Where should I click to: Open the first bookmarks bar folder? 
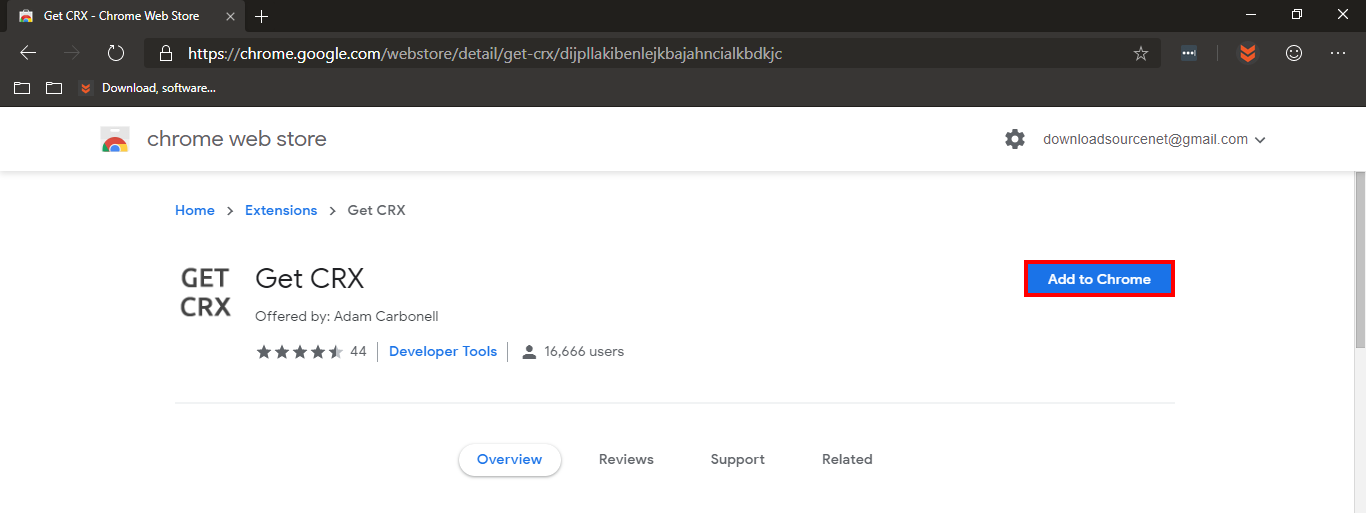coord(22,88)
